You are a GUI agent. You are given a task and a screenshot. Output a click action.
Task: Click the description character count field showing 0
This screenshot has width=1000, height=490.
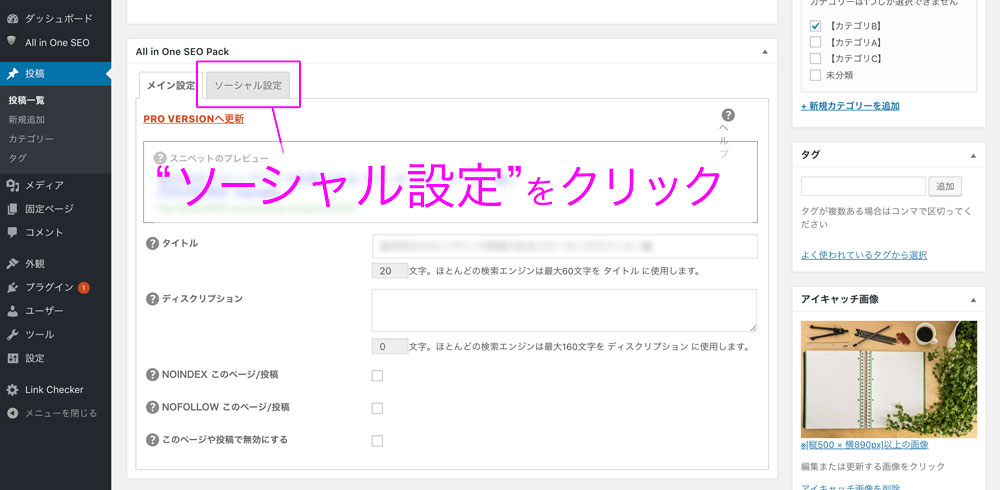point(390,347)
